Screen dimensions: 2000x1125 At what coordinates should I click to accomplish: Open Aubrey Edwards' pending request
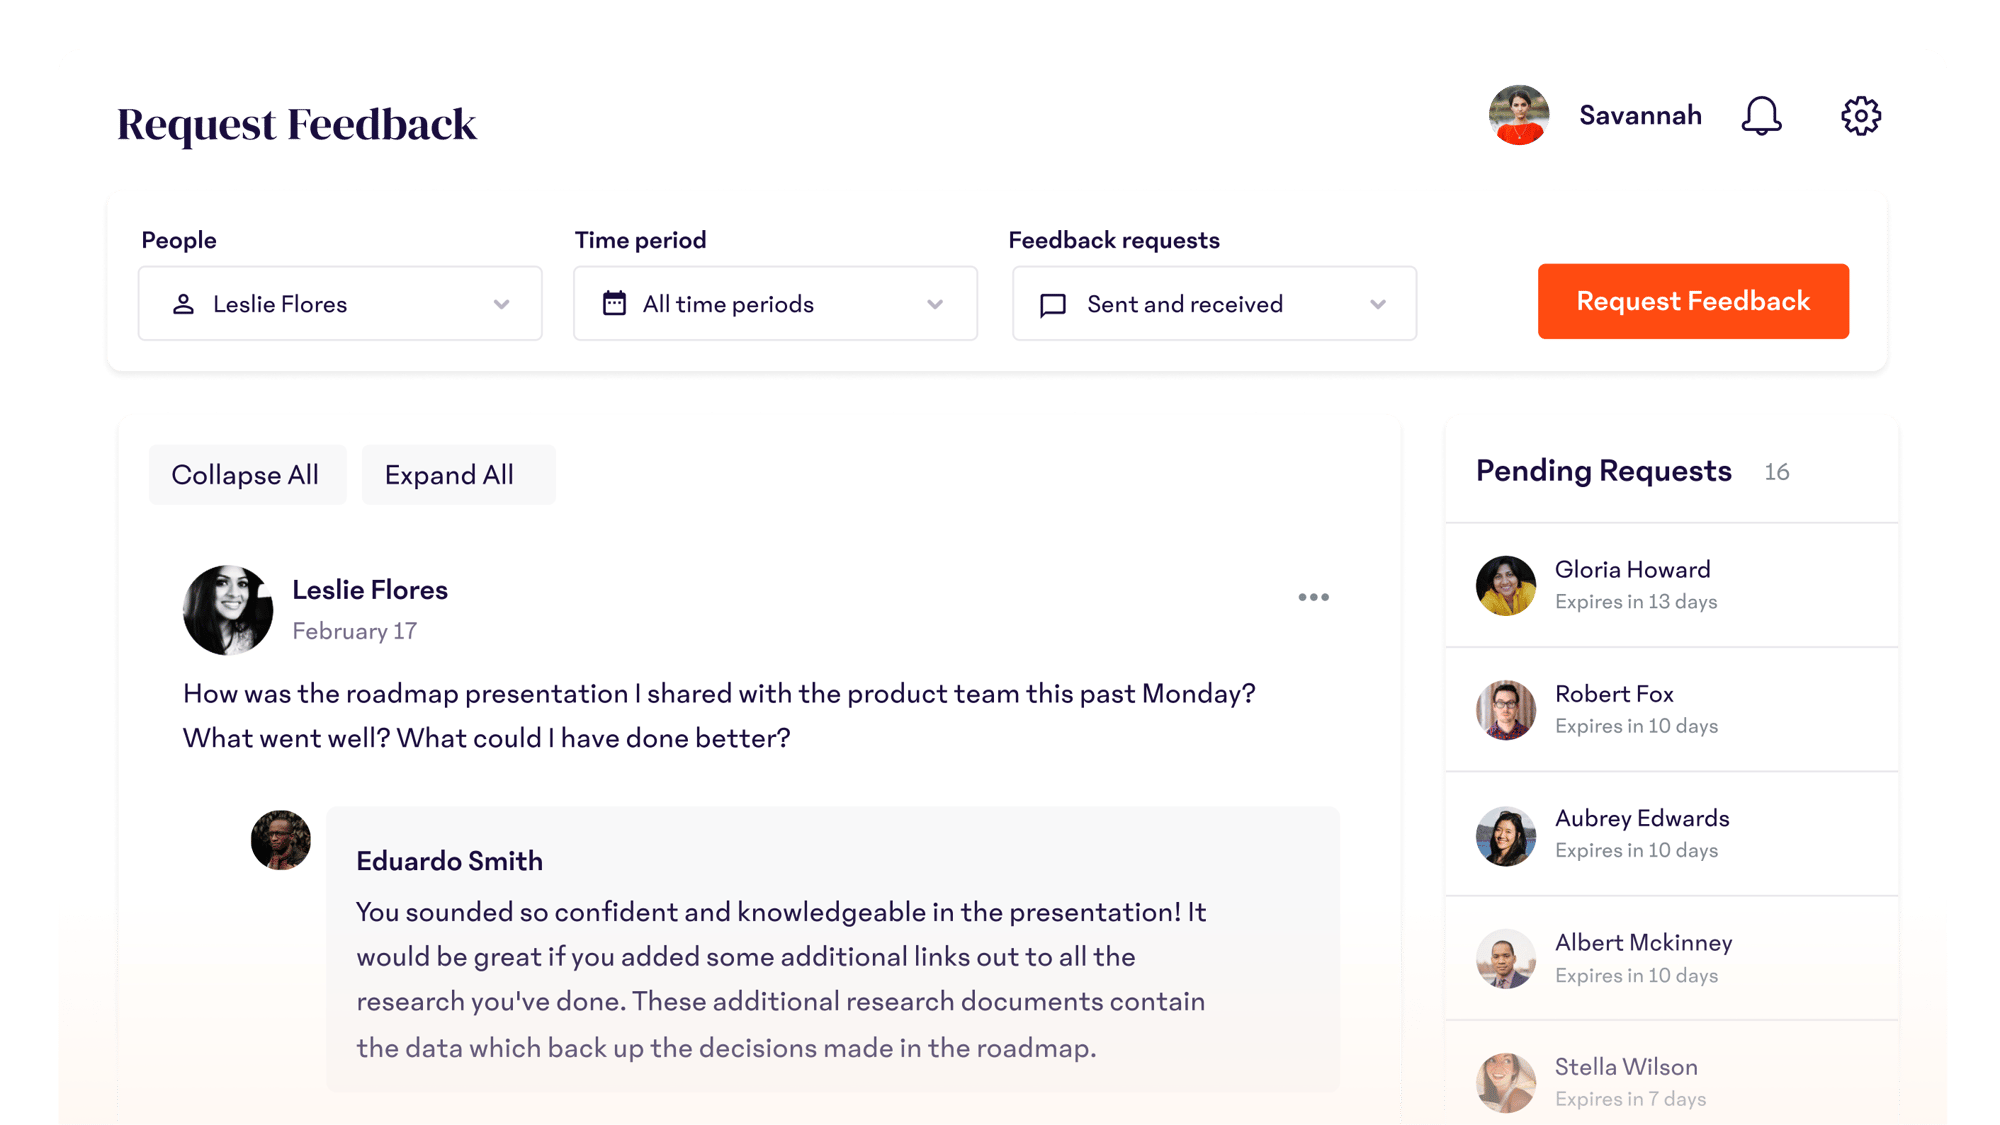tap(1670, 834)
